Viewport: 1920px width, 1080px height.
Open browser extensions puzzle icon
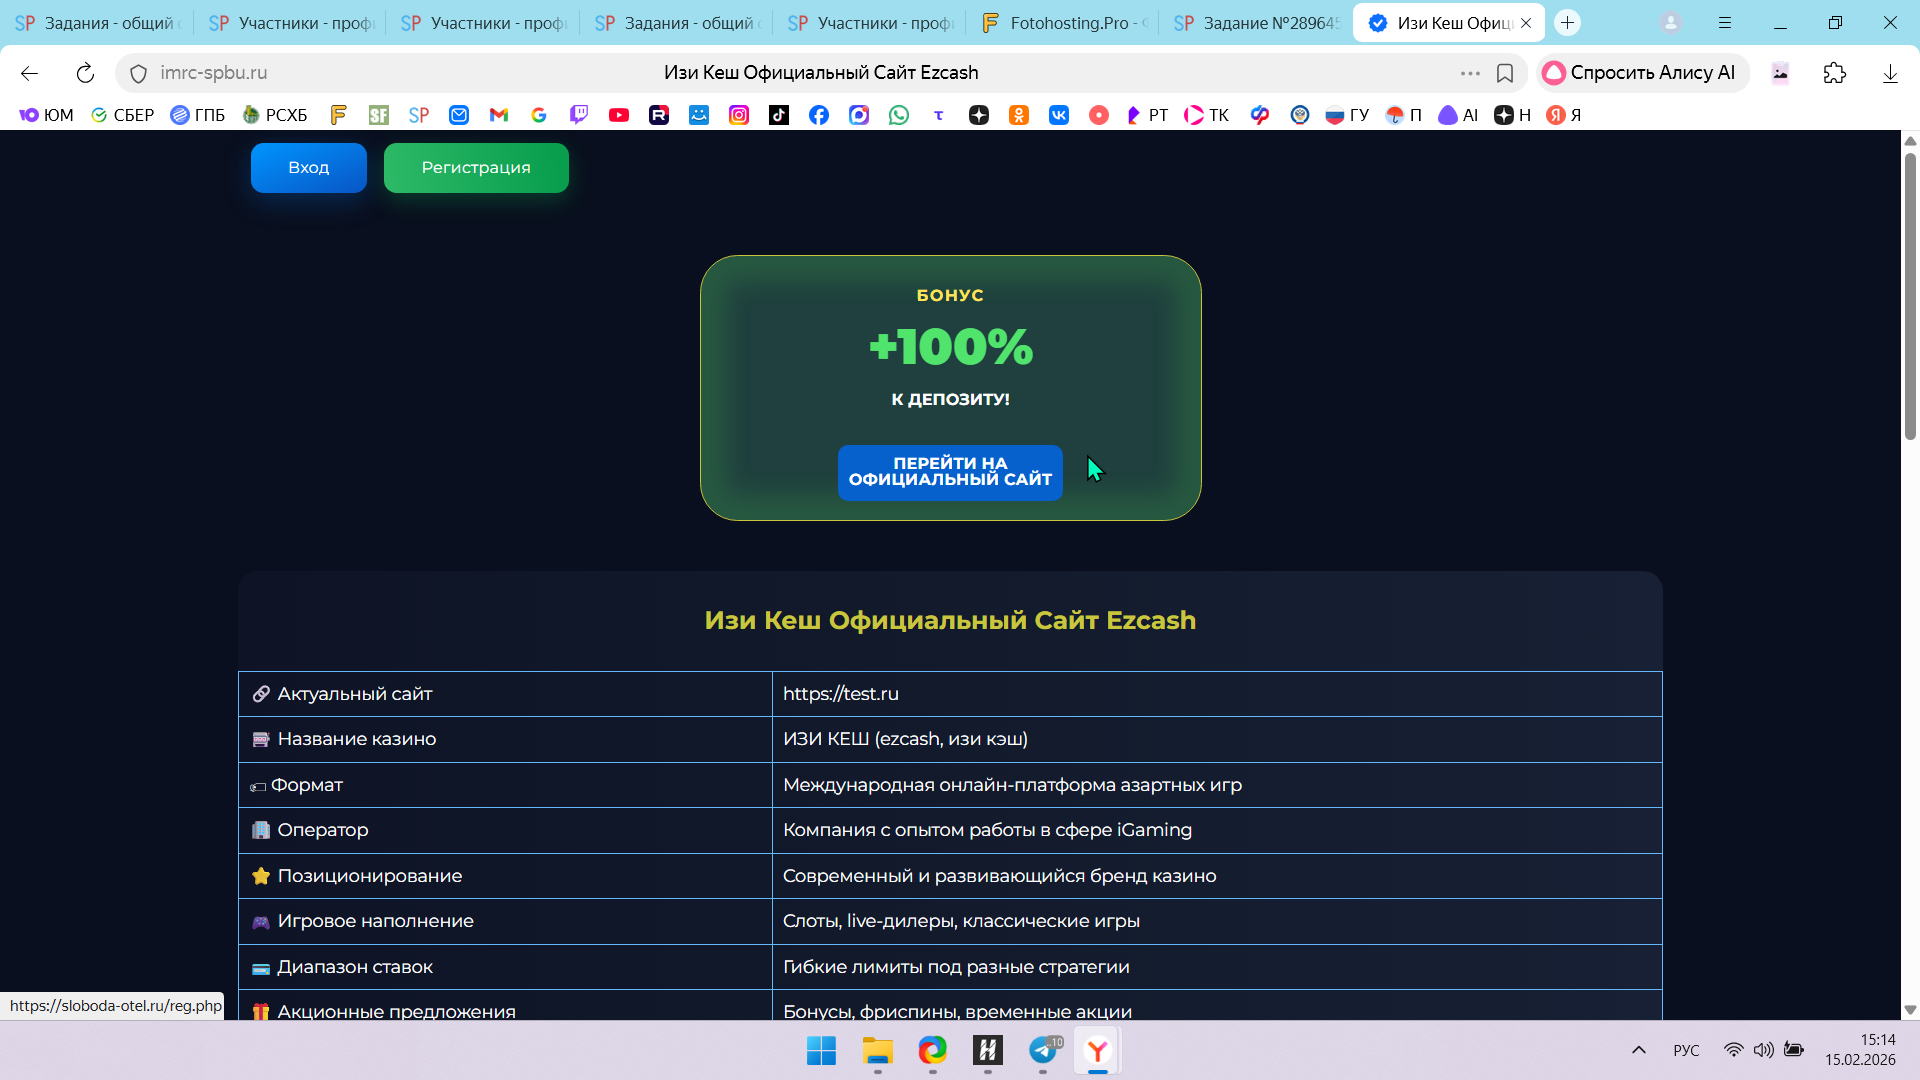pos(1835,73)
